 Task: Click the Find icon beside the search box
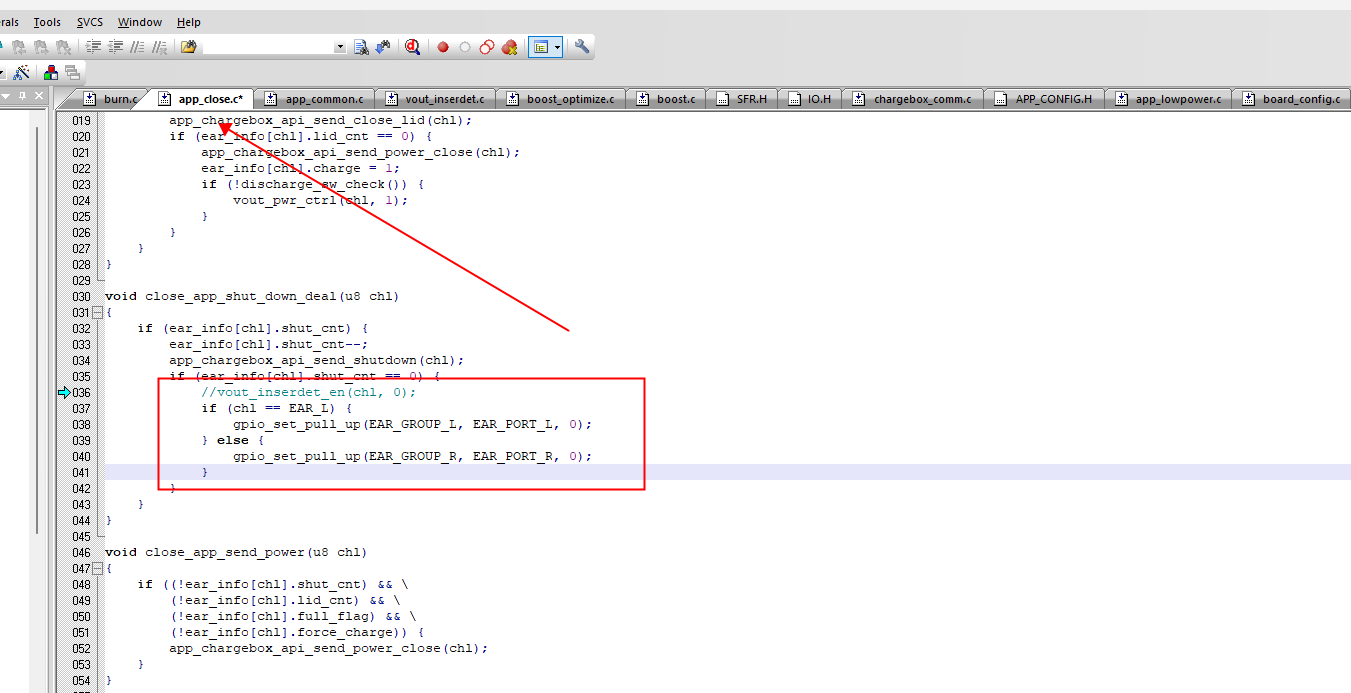click(361, 47)
